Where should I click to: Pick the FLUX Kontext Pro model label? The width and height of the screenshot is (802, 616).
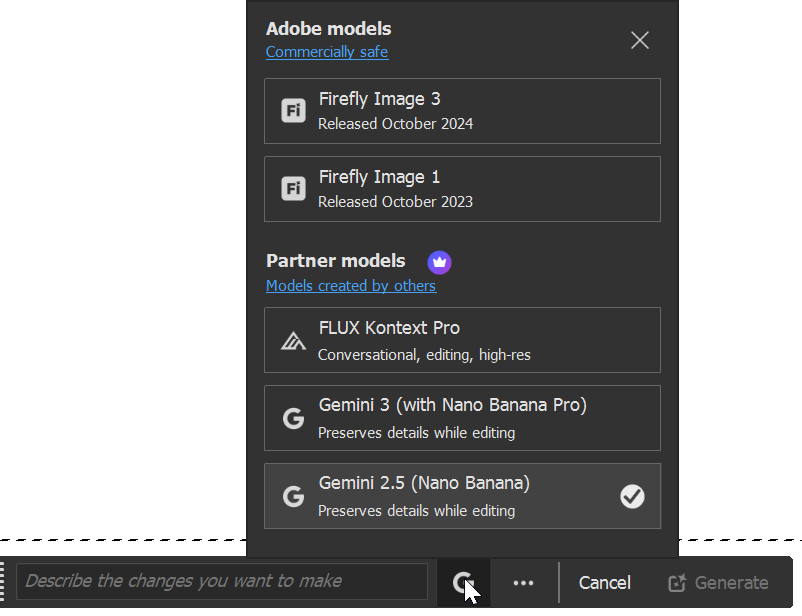click(389, 328)
